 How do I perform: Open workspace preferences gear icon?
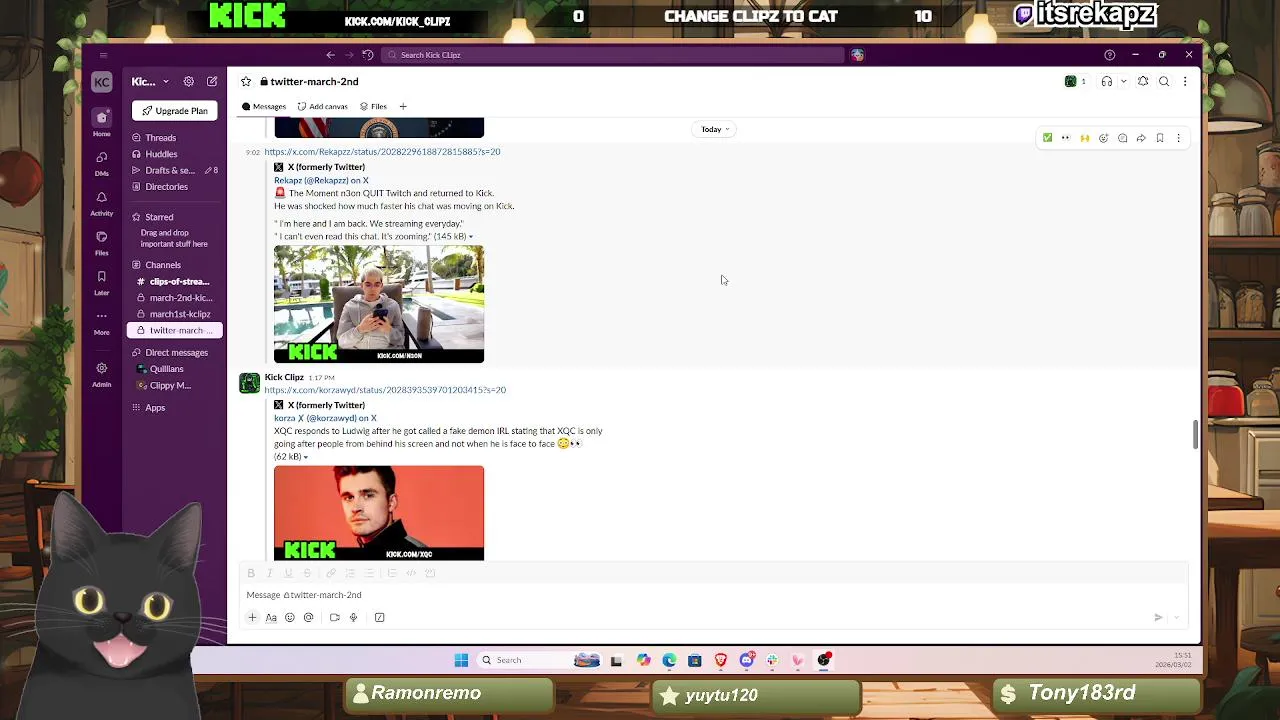pos(188,82)
